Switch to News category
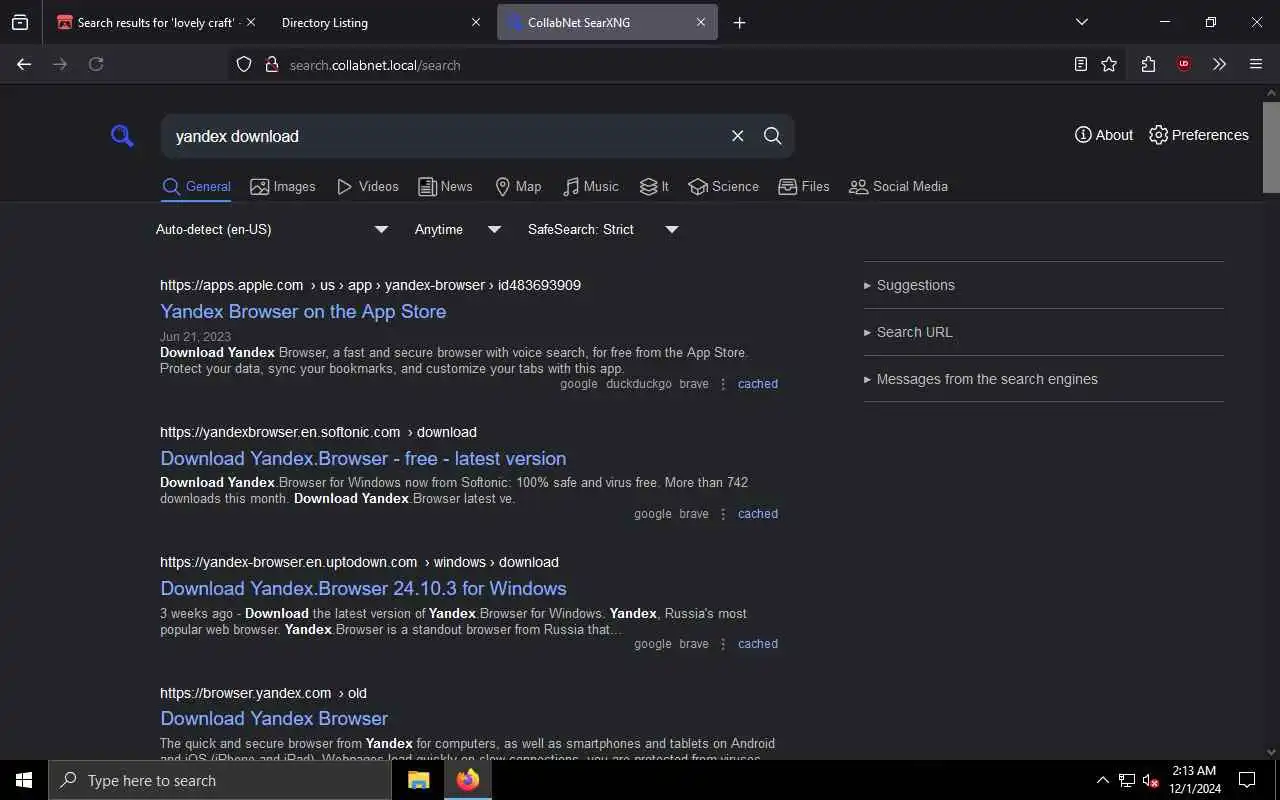 445,187
